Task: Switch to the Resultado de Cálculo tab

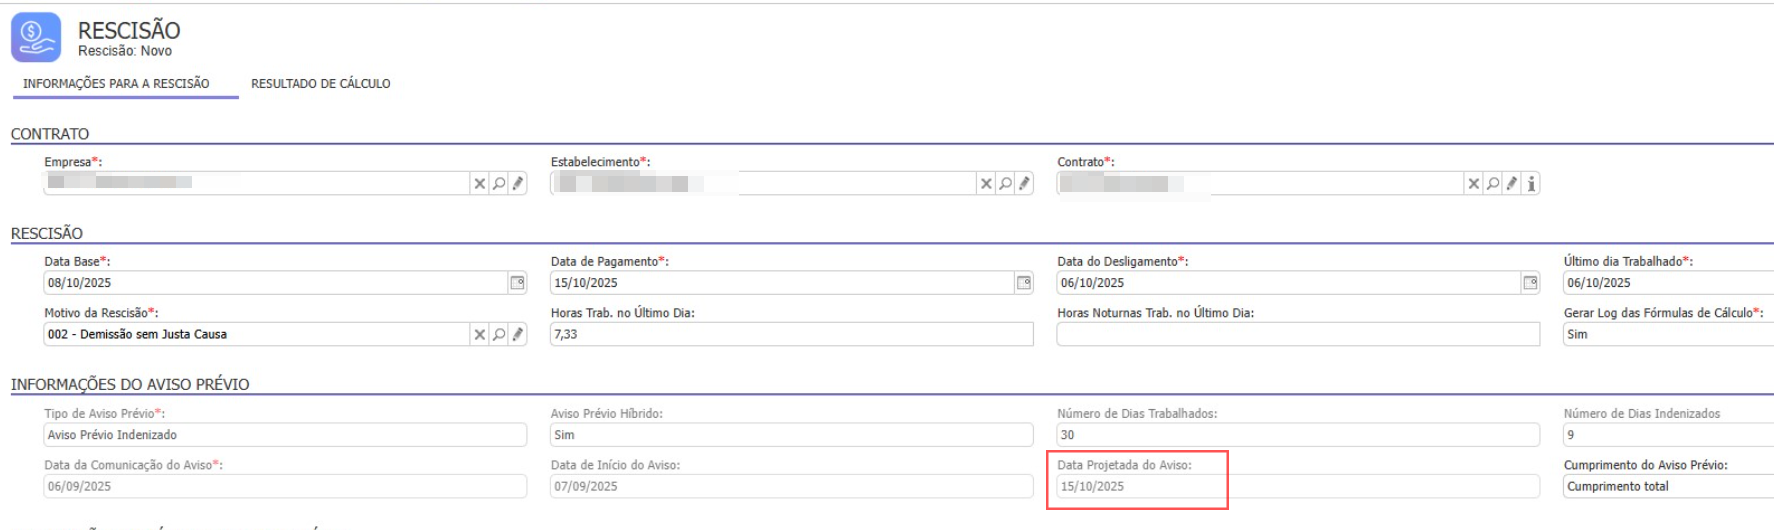Action: point(320,84)
